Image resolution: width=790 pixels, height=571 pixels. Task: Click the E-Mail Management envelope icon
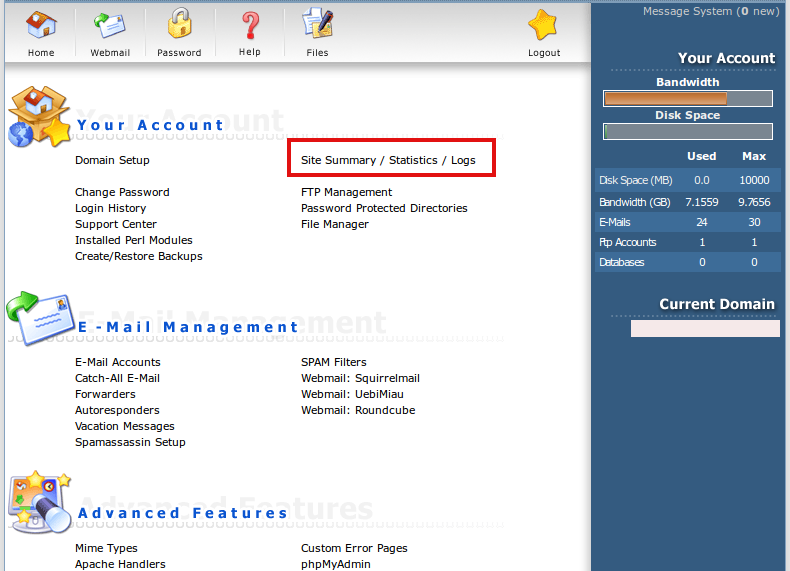[x=40, y=319]
